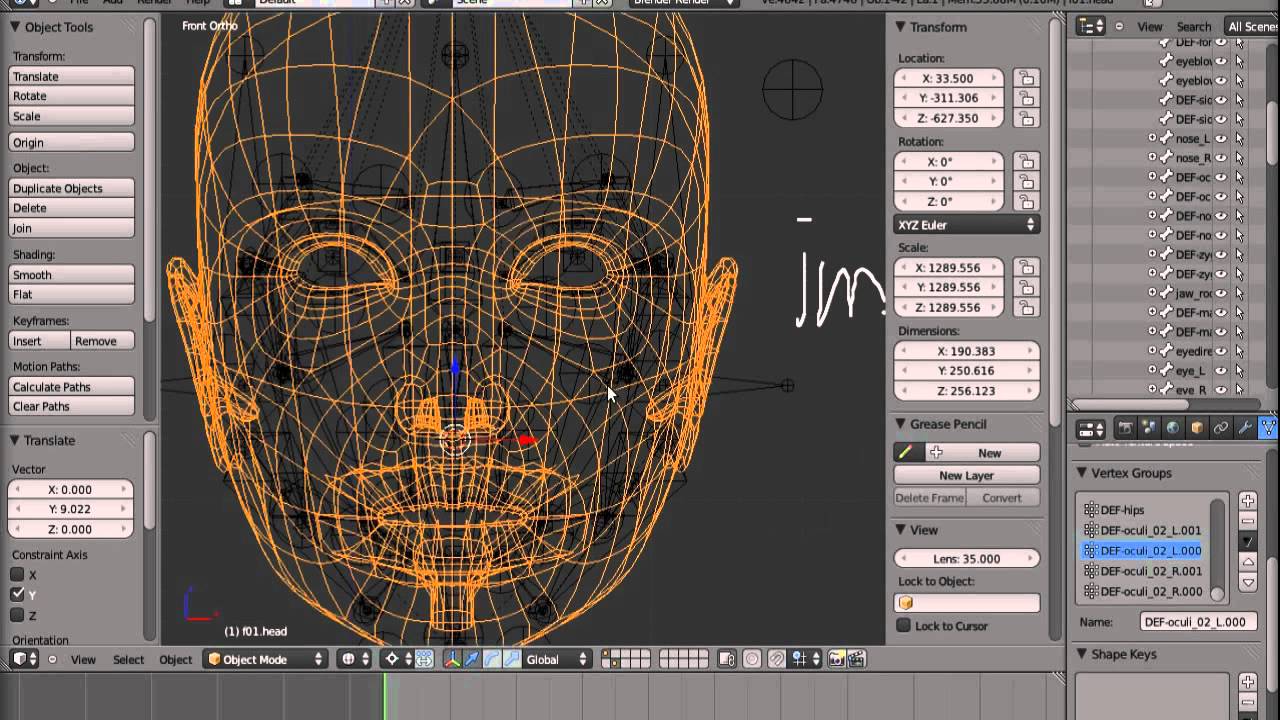This screenshot has height=720, width=1280.
Task: Click the snap magnet icon in the 3D view header
Action: point(776,659)
